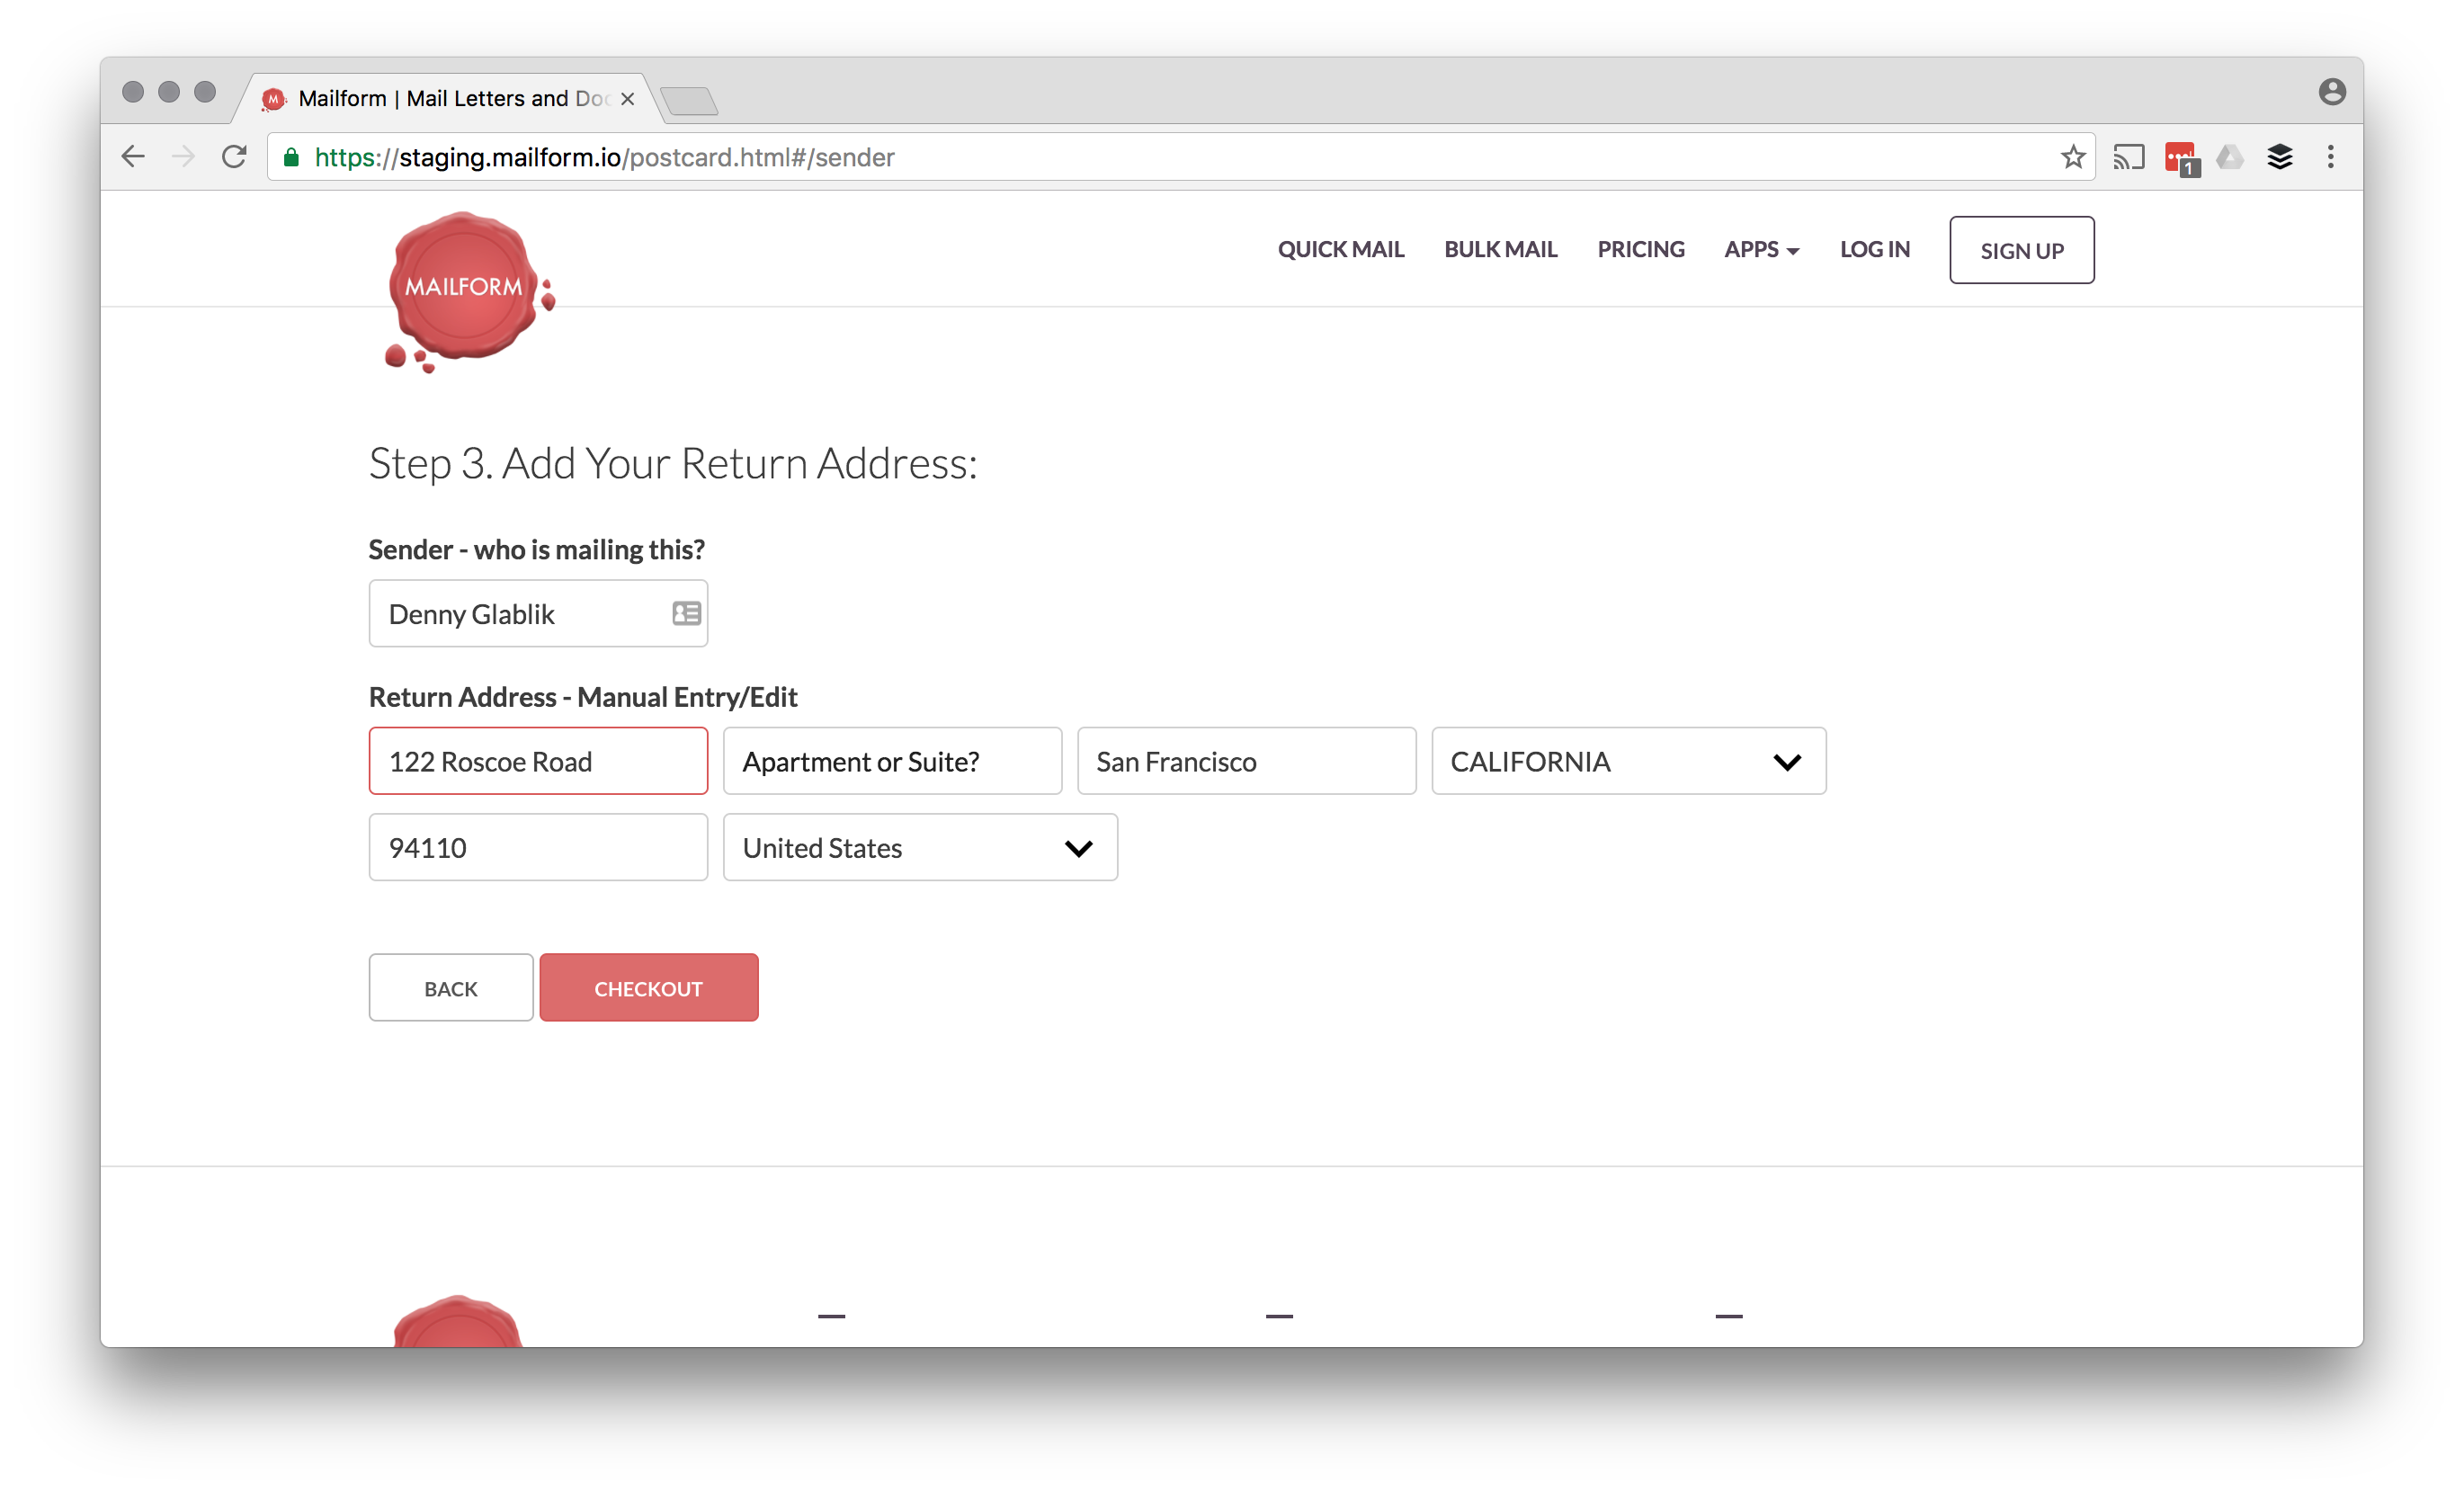This screenshot has width=2464, height=1491.
Task: Click the Cast screen icon in toolbar
Action: (x=2128, y=157)
